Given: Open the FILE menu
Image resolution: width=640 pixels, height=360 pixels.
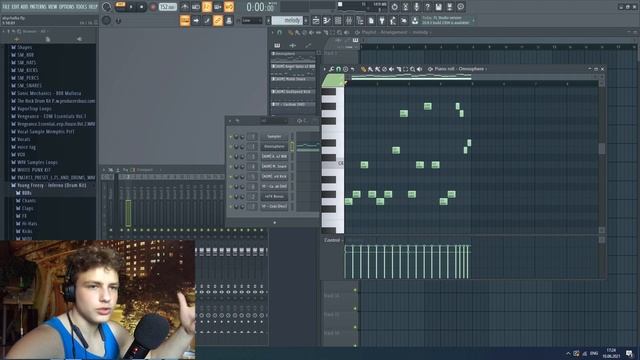Looking at the screenshot, I should (x=6, y=7).
